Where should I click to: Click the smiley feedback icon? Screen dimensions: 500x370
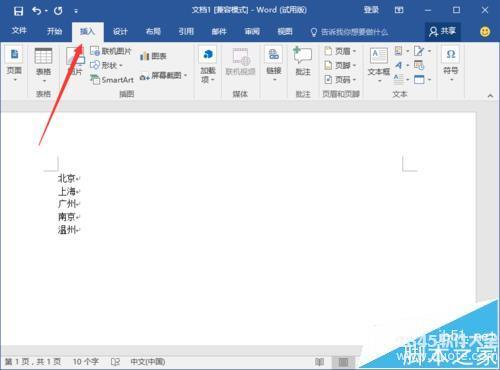pos(485,32)
